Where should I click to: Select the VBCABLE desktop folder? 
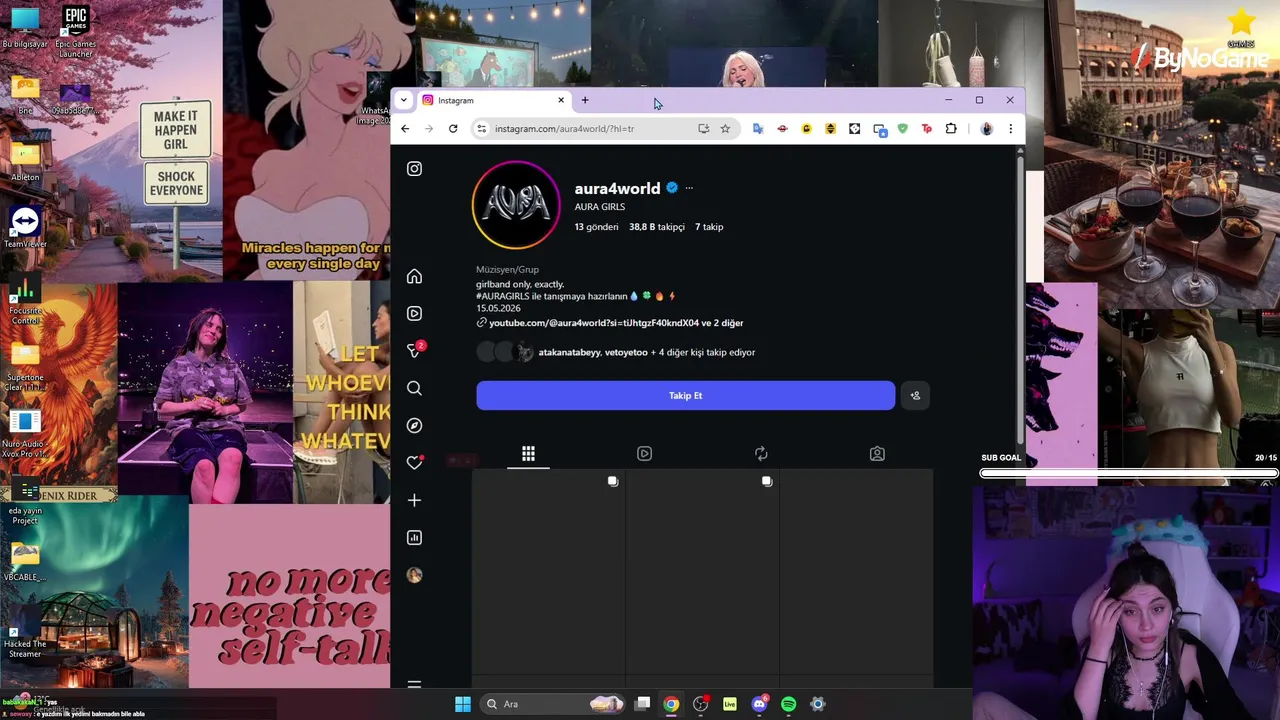click(25, 562)
